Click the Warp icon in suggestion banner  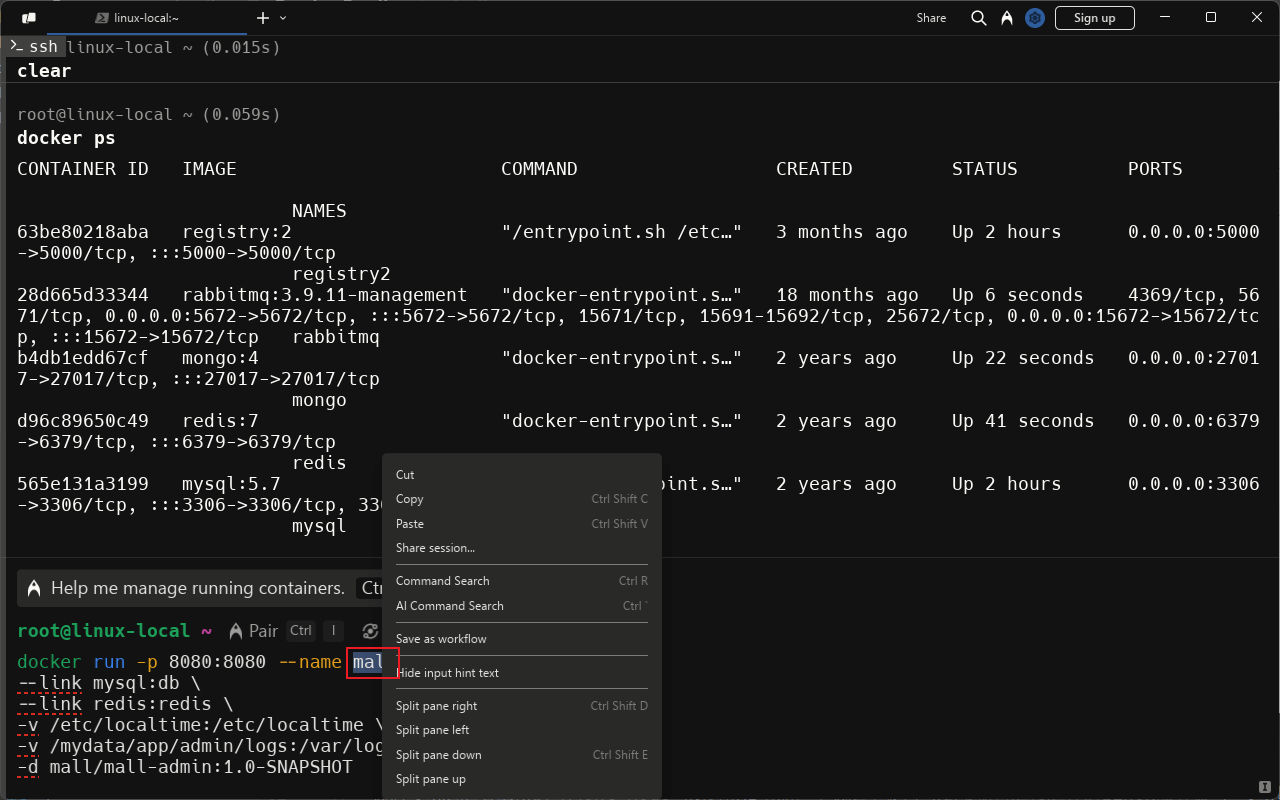[x=34, y=589]
